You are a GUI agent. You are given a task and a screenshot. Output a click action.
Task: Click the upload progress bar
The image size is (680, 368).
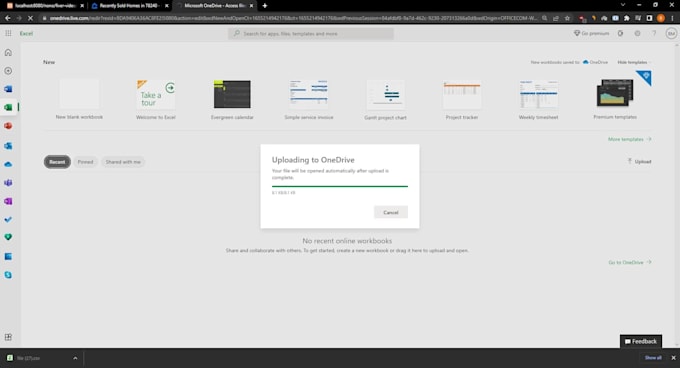[340, 186]
